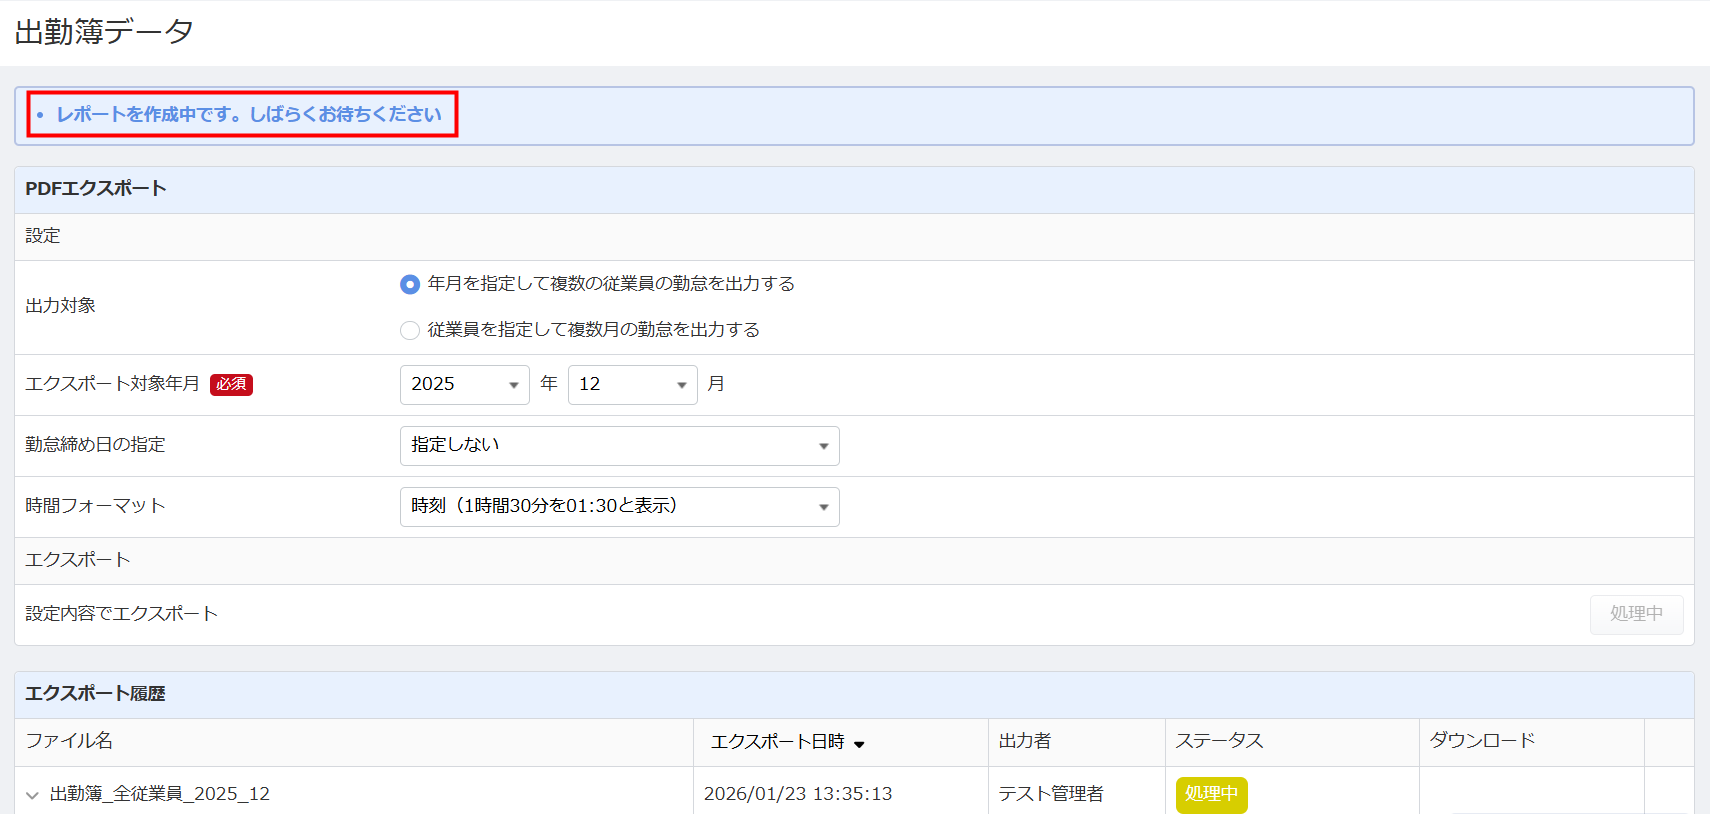Click the レポートを作成中です notification message
This screenshot has width=1710, height=814.
point(249,114)
